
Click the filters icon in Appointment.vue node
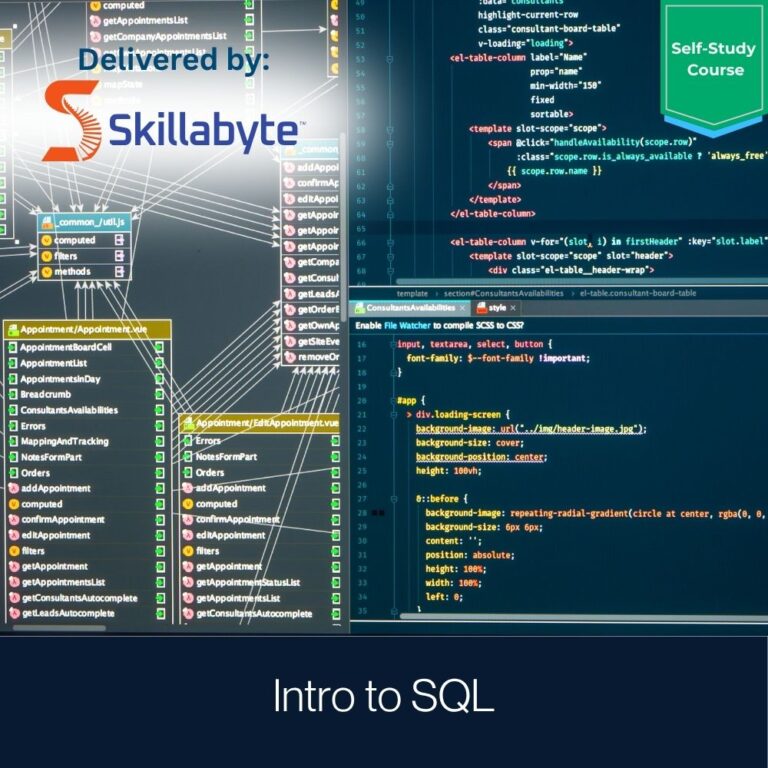(x=14, y=551)
